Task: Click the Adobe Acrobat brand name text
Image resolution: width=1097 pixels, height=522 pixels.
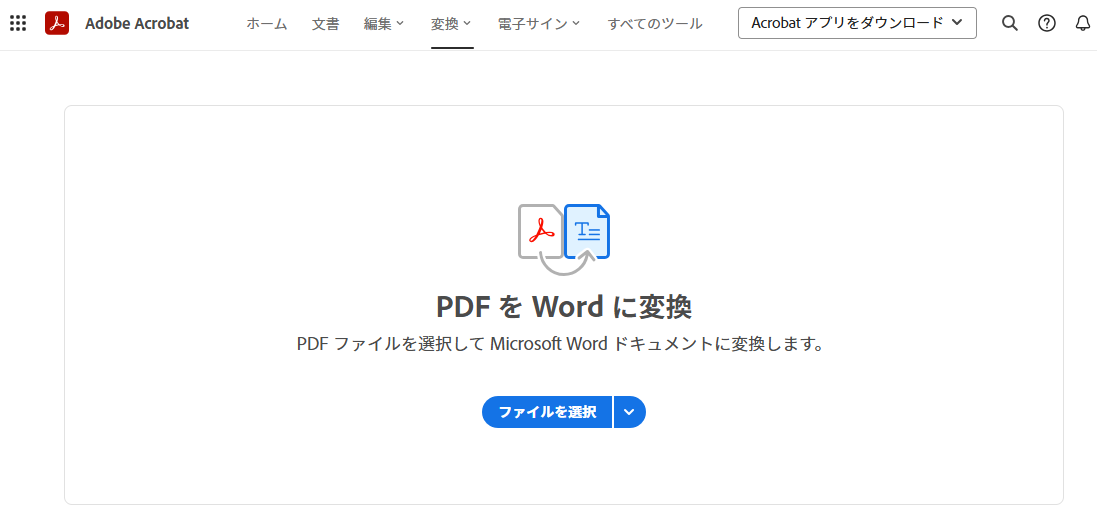Action: coord(137,23)
